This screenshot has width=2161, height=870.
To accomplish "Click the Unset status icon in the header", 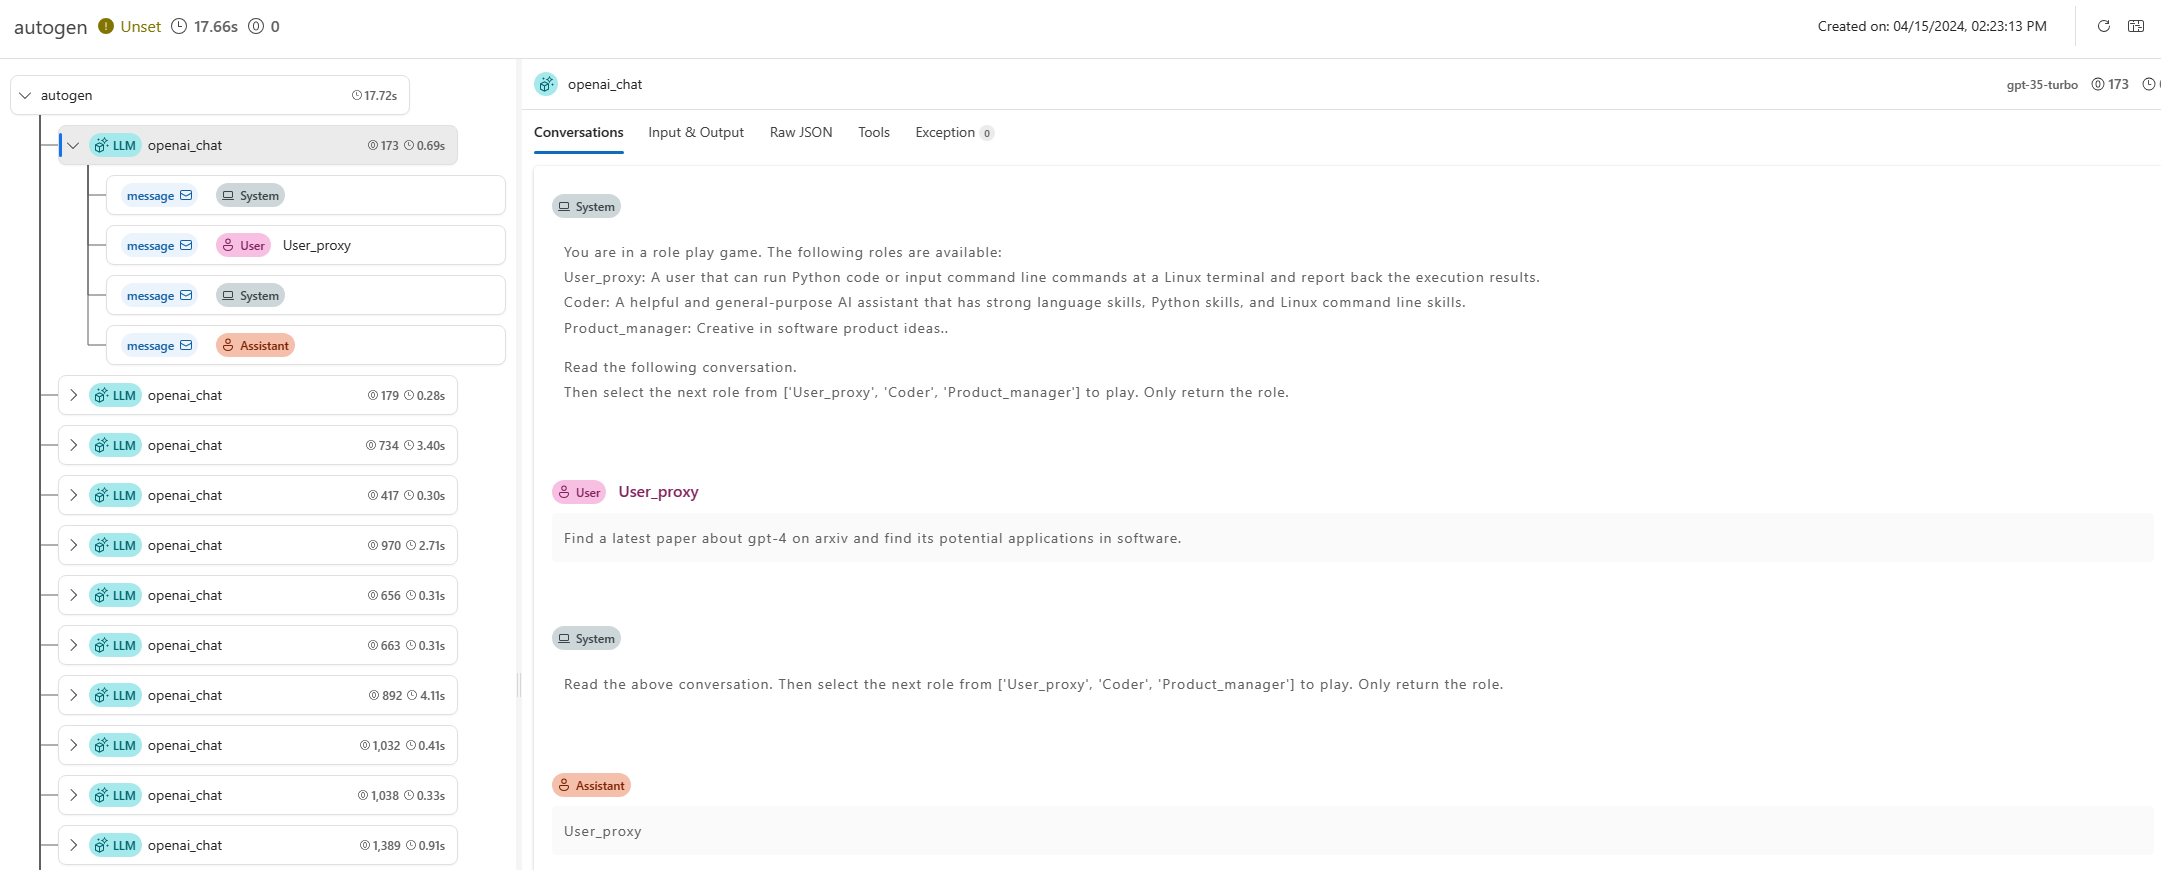I will click(106, 26).
